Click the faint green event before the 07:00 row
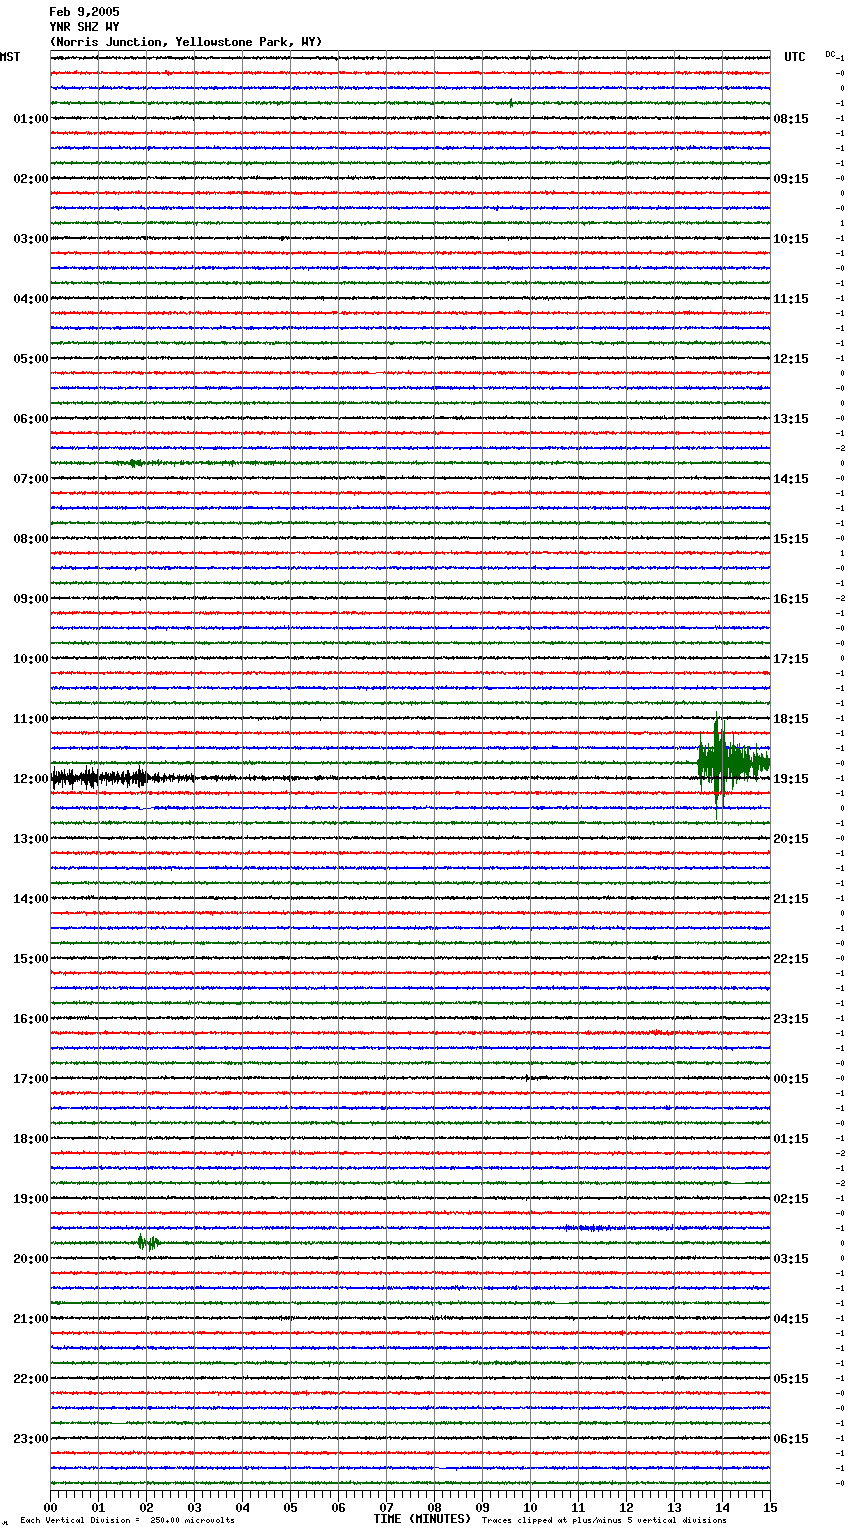This screenshot has height=1534, width=850. pyautogui.click(x=135, y=463)
